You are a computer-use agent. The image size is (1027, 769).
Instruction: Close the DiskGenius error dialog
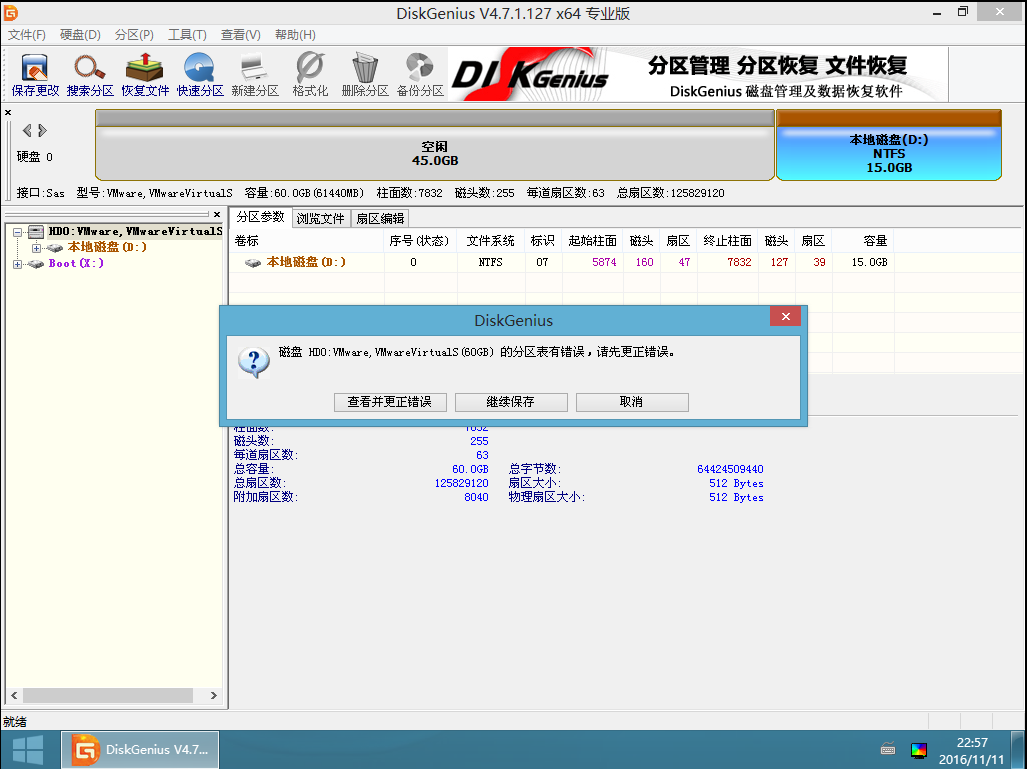tap(785, 316)
